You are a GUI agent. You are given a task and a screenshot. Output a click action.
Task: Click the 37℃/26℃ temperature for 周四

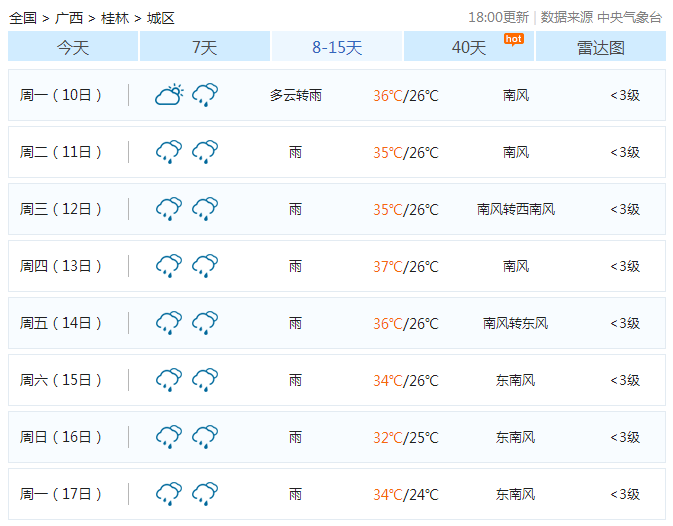tap(406, 267)
